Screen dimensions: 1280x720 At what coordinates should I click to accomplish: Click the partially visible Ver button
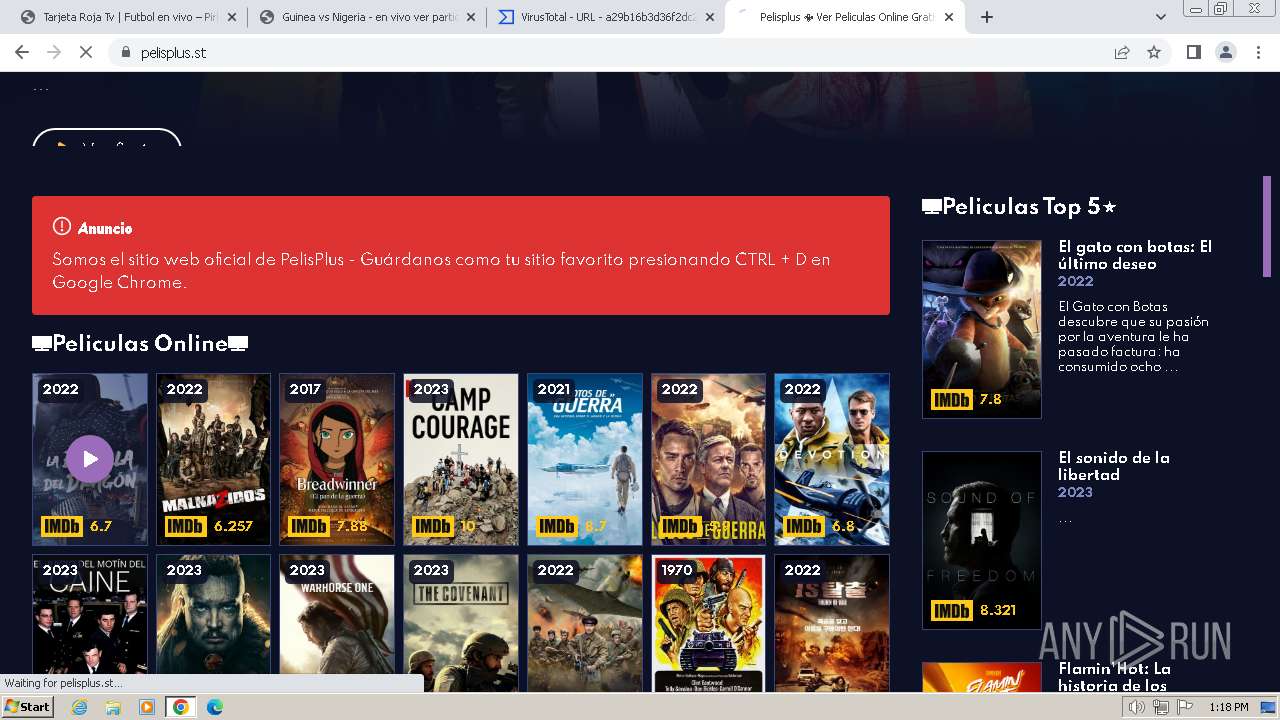click(107, 138)
